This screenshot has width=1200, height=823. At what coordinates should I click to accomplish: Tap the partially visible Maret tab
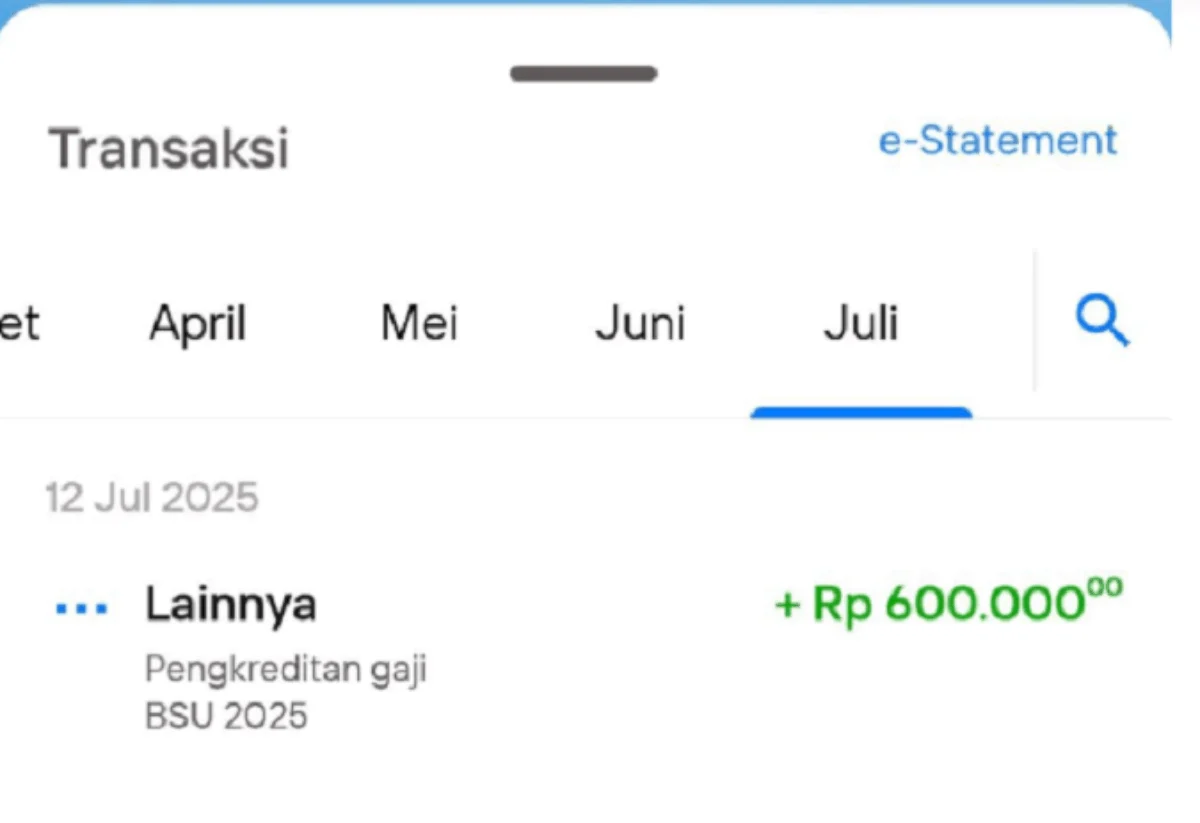pos(18,321)
